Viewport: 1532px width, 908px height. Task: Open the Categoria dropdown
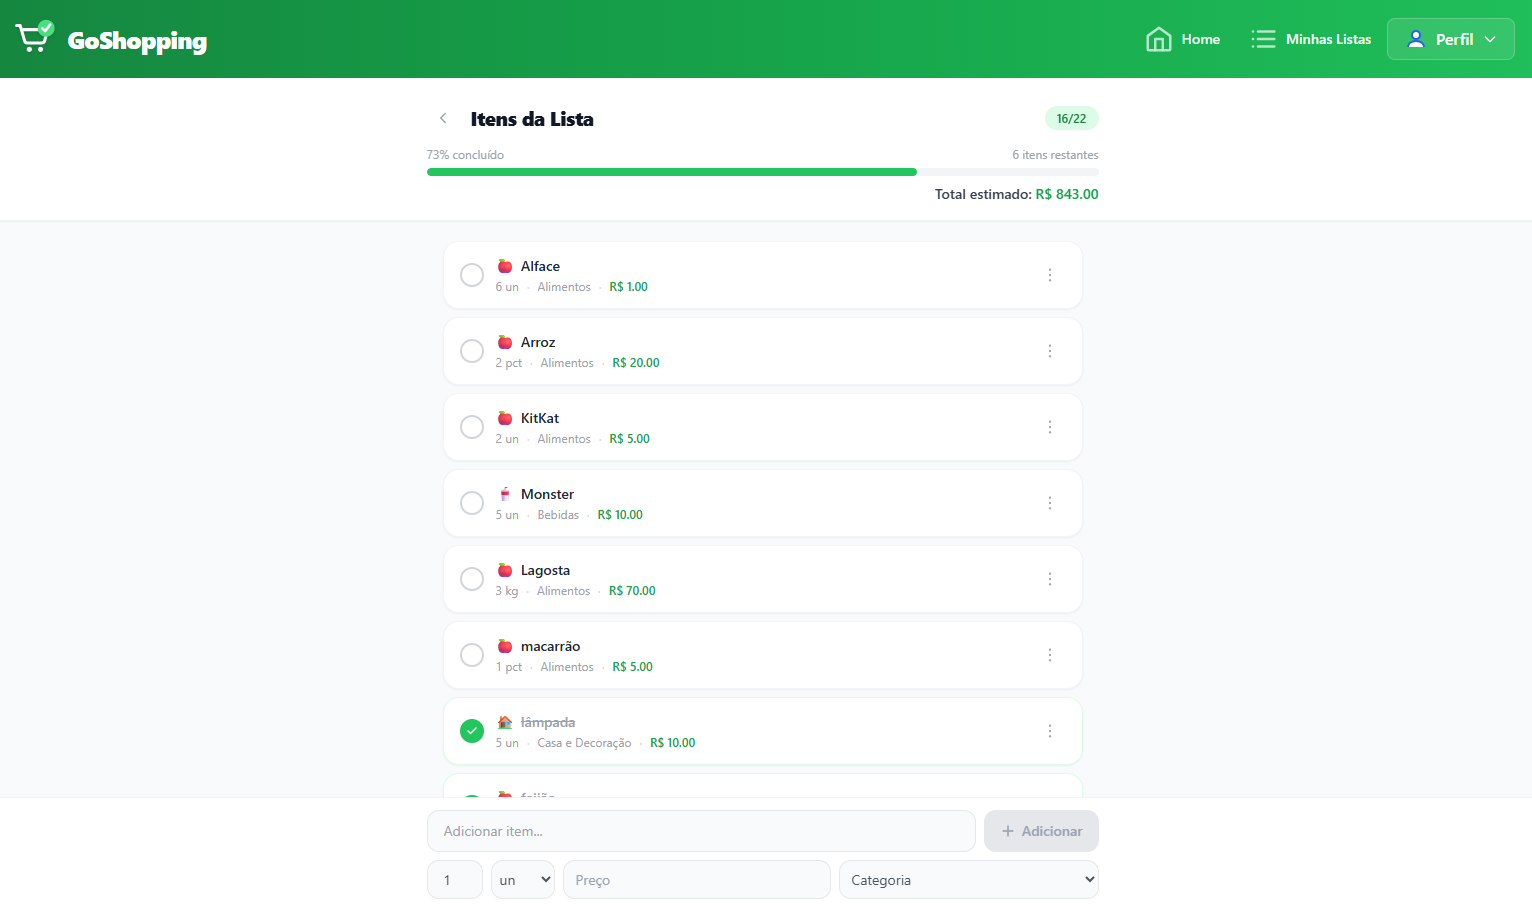click(968, 880)
